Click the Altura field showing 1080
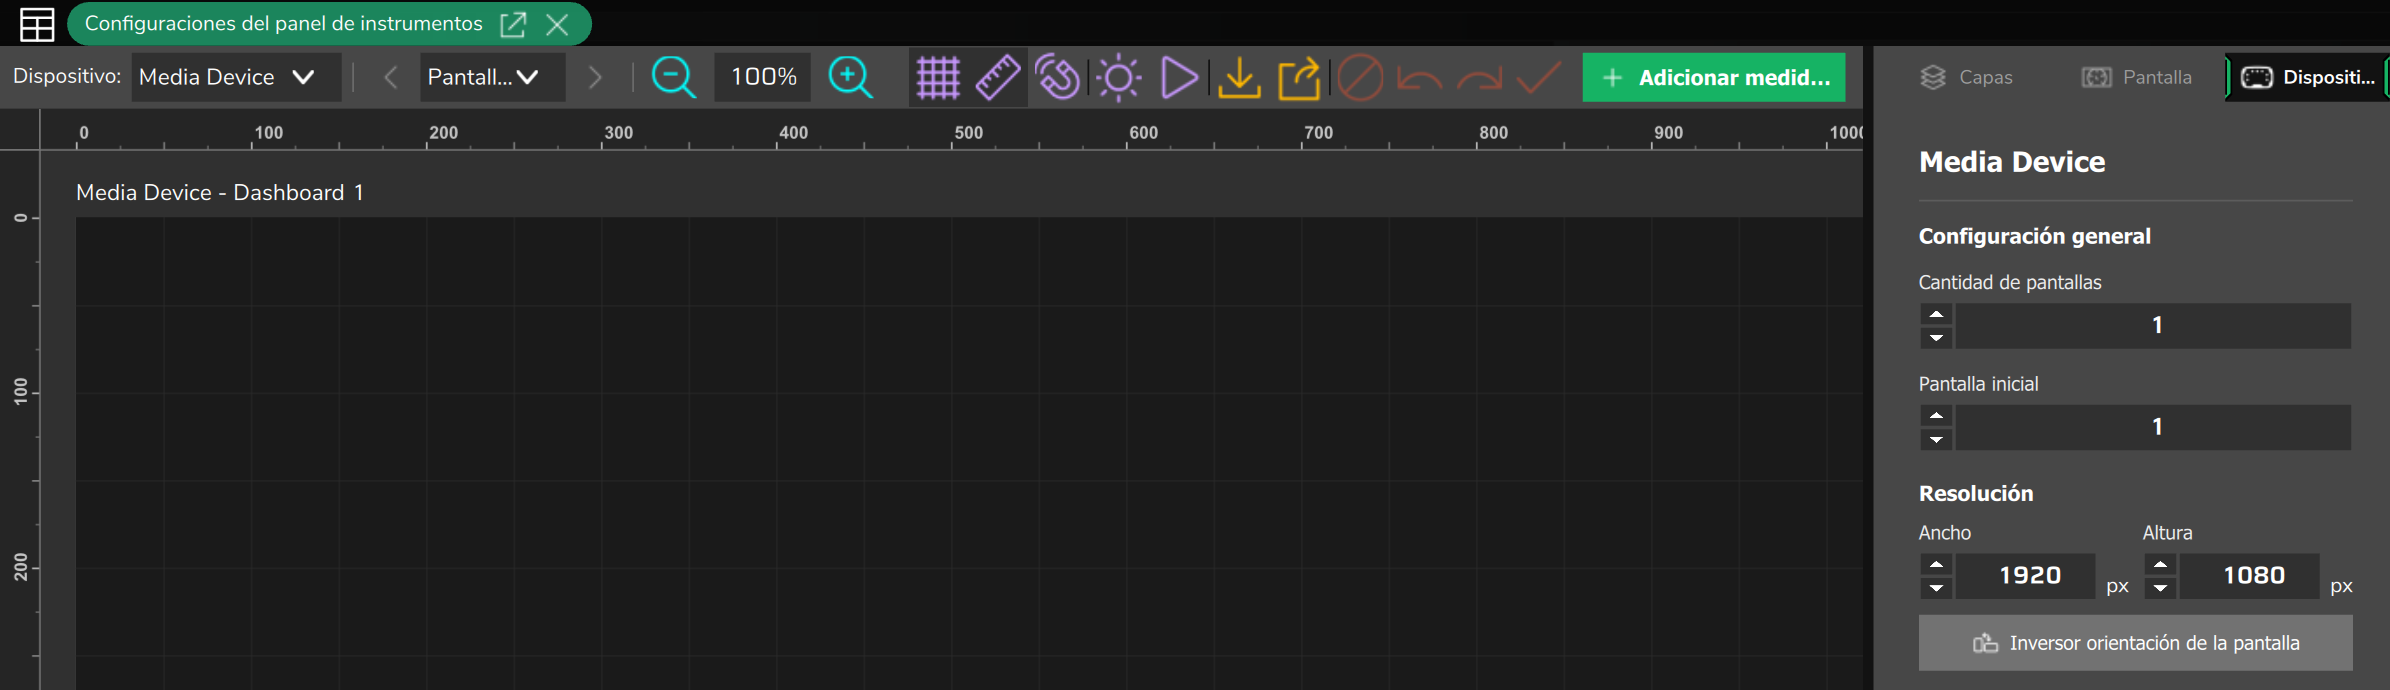The height and width of the screenshot is (690, 2390). pyautogui.click(x=2250, y=576)
